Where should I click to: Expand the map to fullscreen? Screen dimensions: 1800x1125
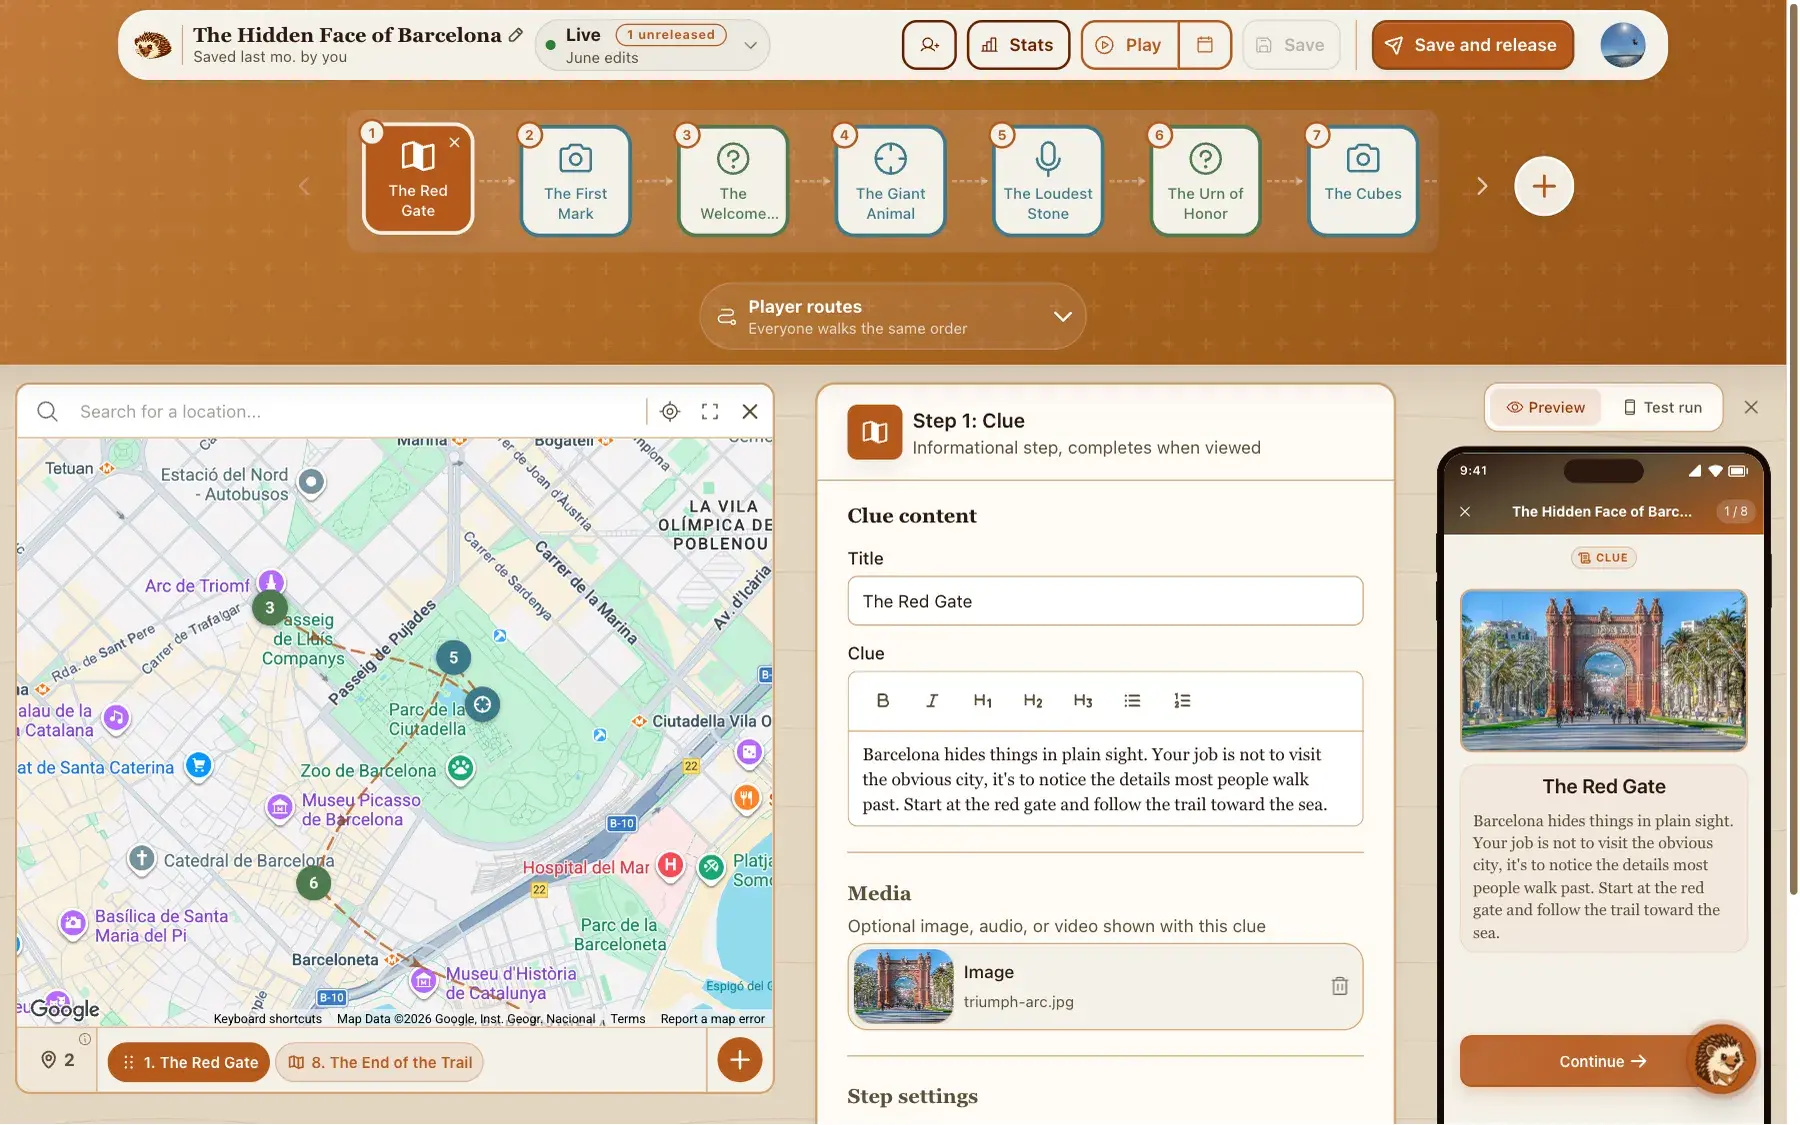point(710,411)
